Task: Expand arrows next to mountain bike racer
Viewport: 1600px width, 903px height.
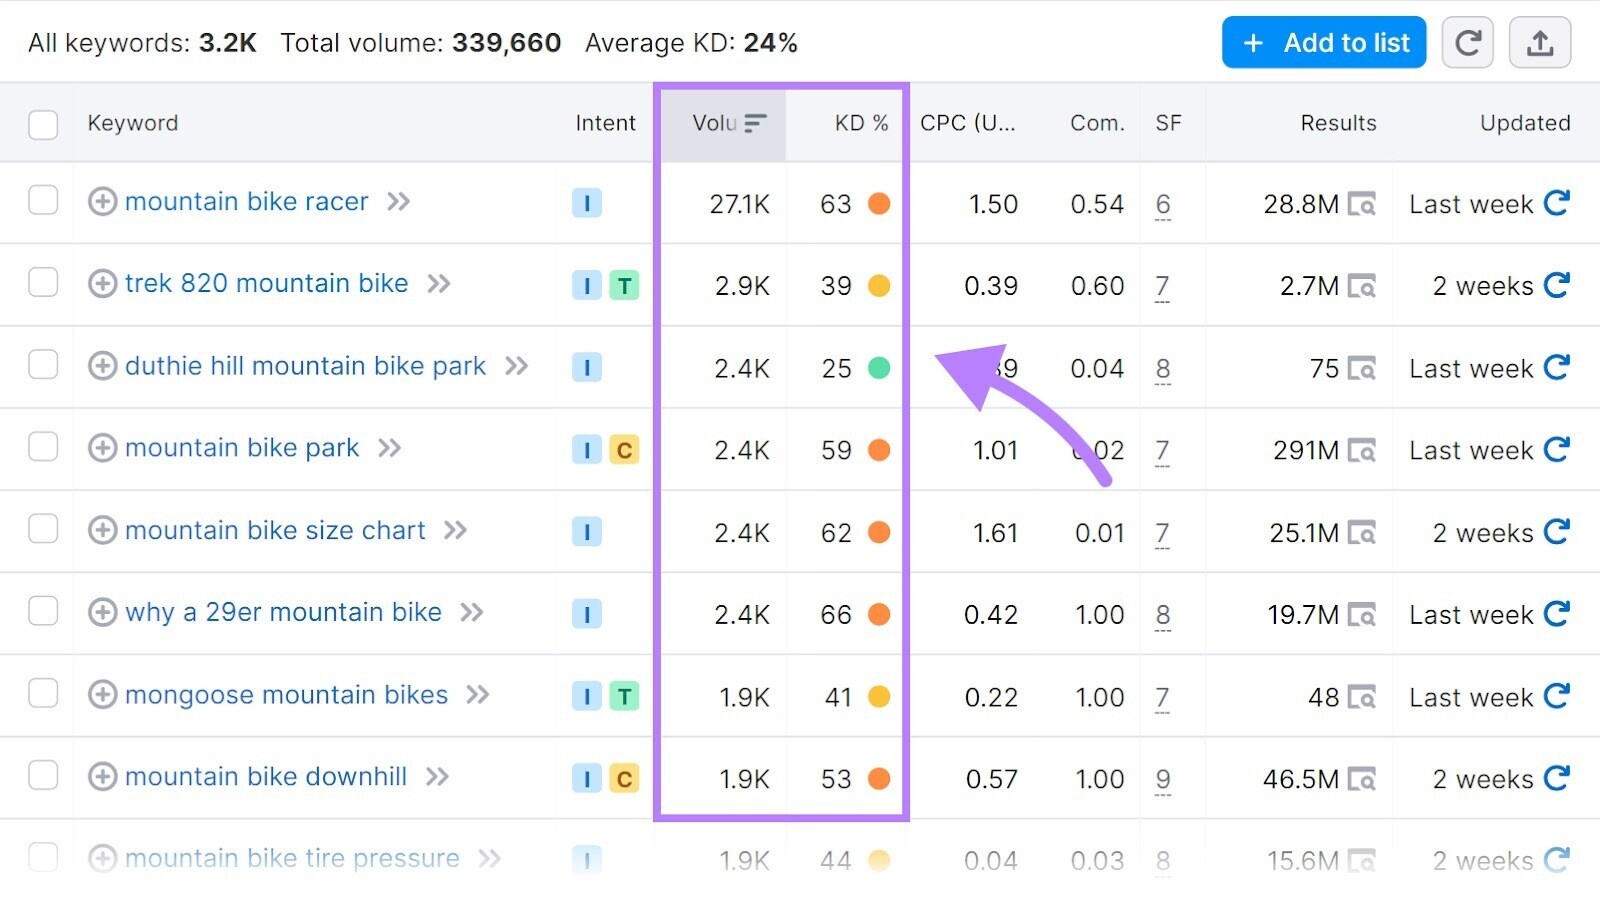Action: [399, 202]
